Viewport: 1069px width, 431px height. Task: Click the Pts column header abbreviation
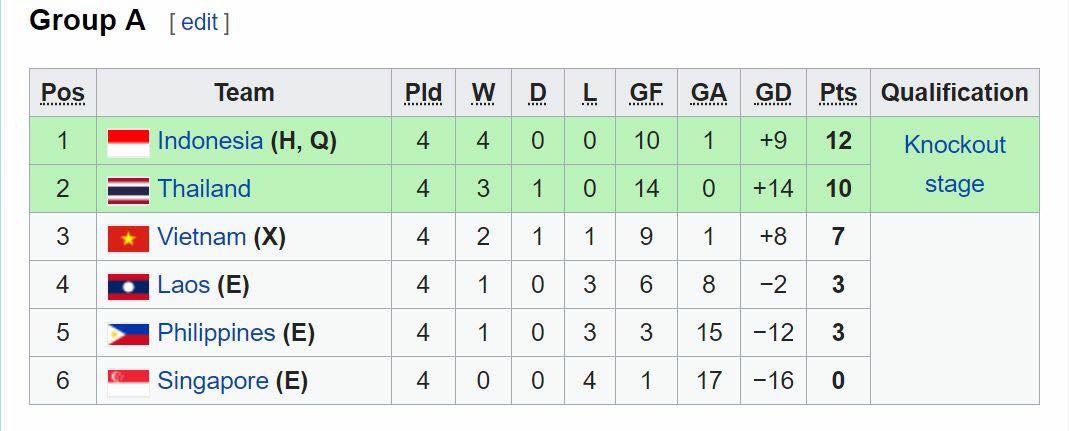pyautogui.click(x=838, y=93)
